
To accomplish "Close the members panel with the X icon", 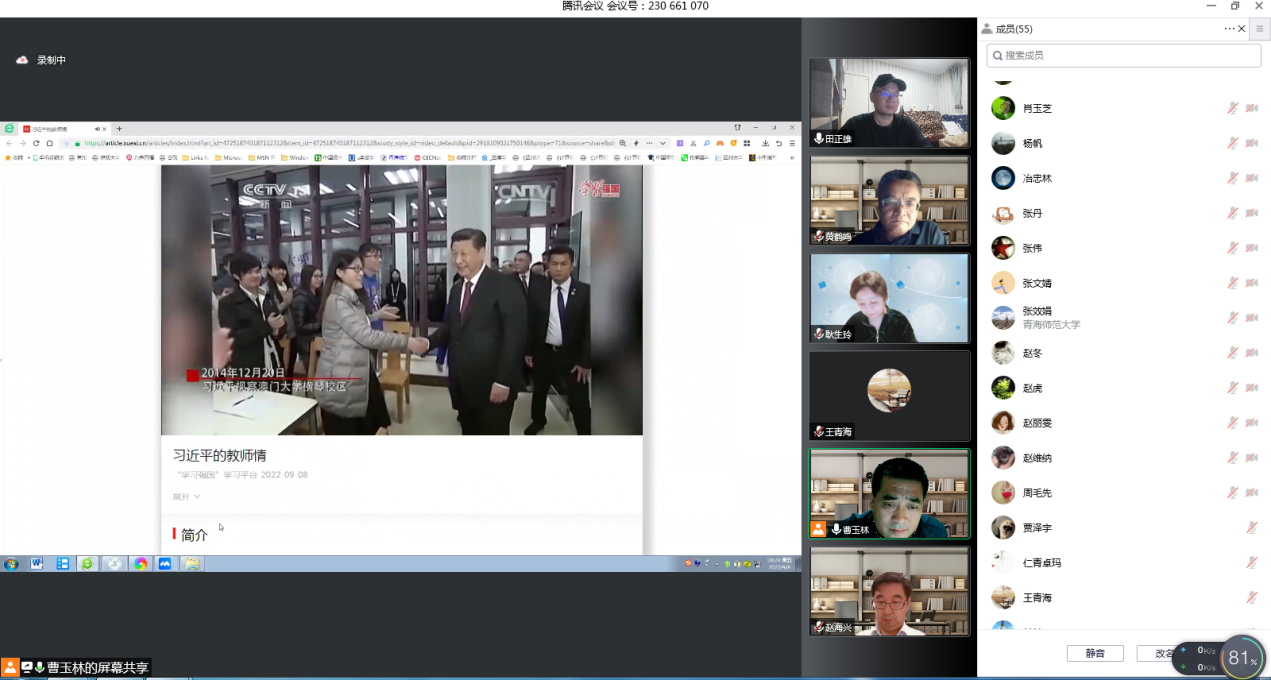I will point(1242,29).
